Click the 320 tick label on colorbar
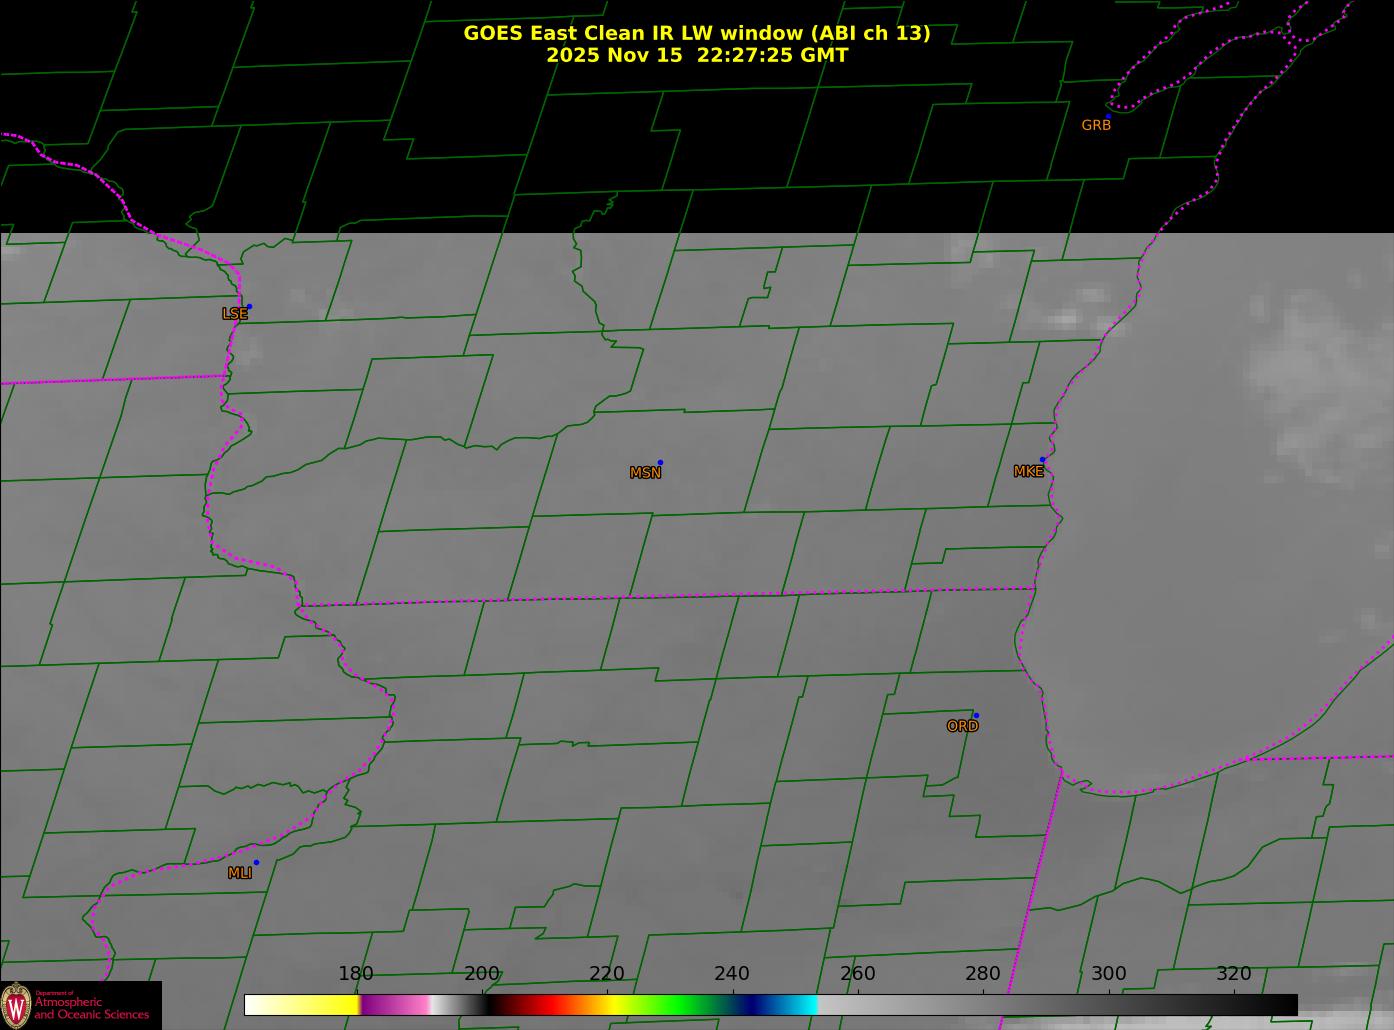 click(1233, 974)
